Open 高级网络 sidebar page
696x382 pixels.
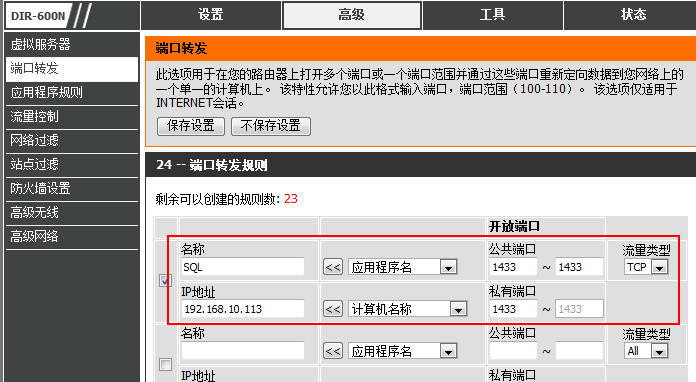point(72,236)
